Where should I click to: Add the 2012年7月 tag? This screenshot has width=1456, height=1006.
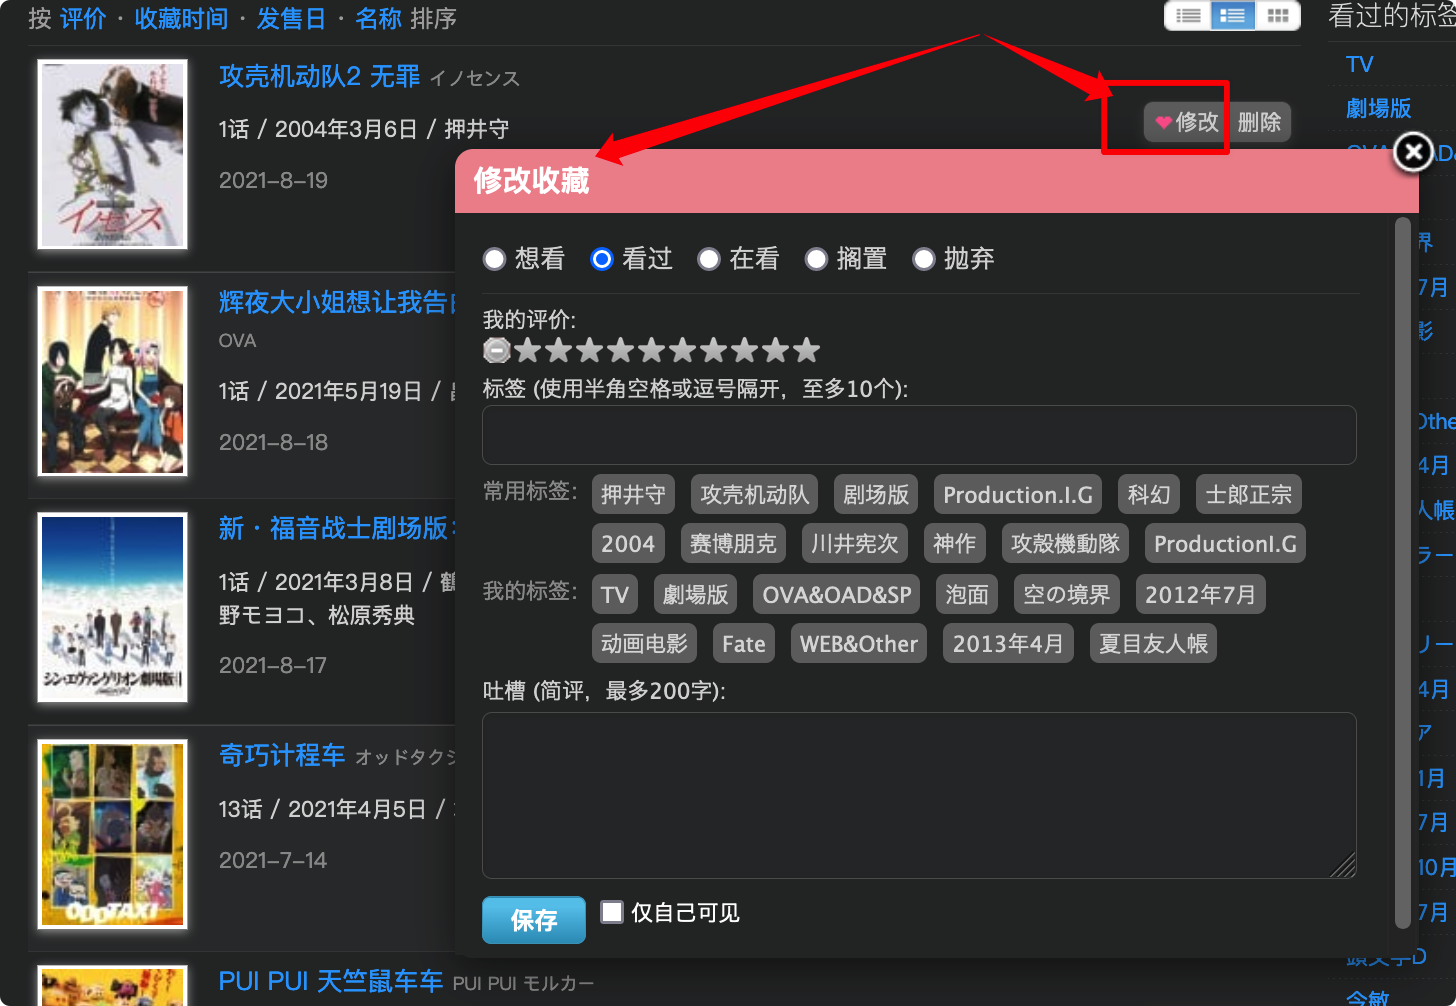(1201, 595)
